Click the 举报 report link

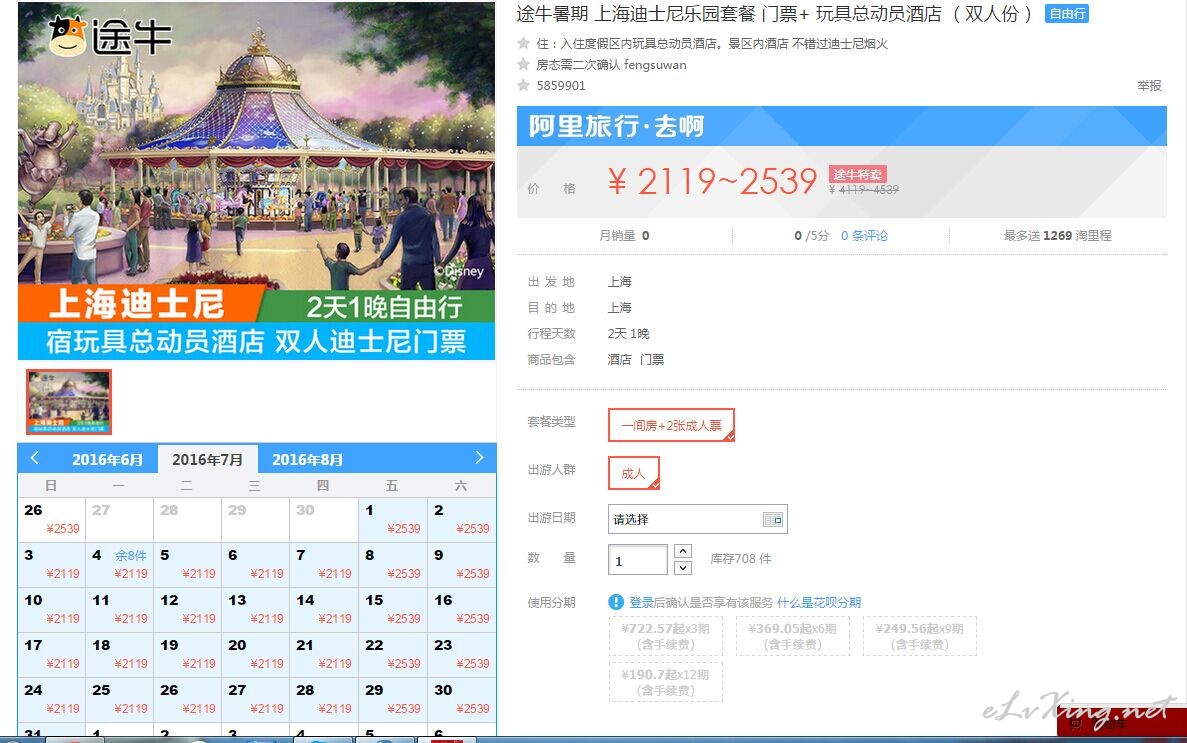tap(1149, 86)
